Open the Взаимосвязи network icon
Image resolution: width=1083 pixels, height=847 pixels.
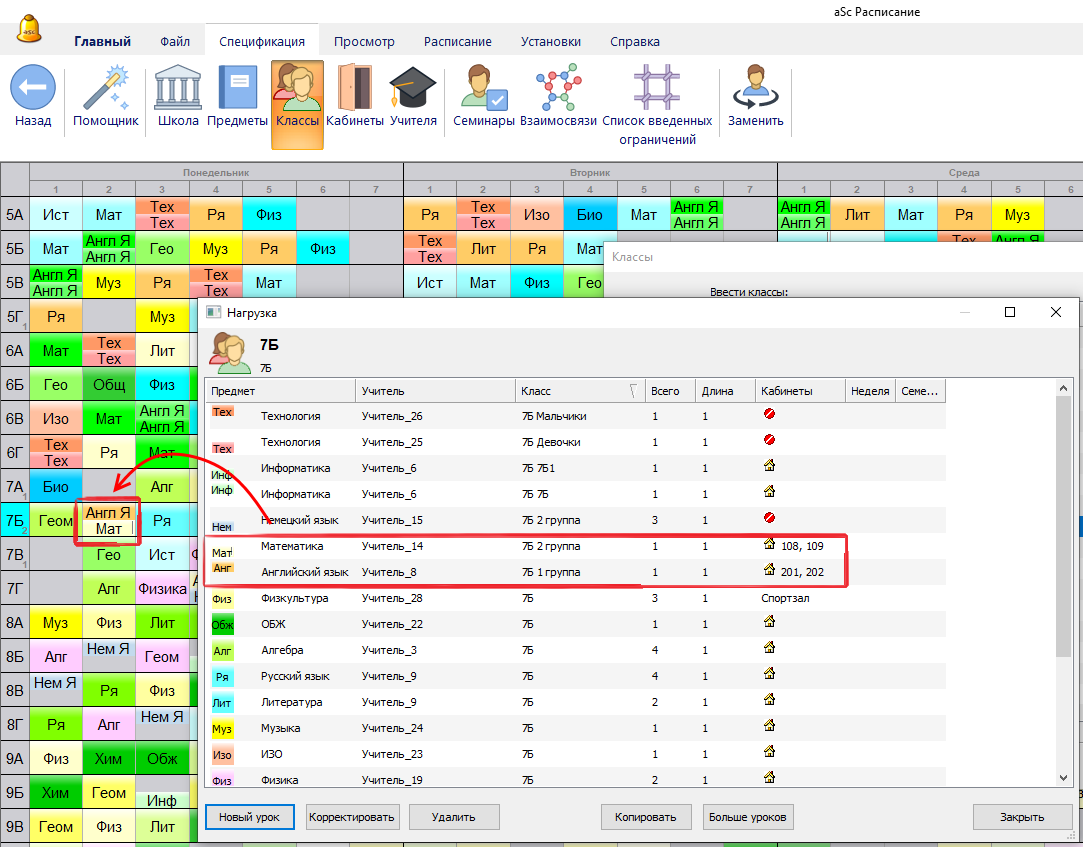pyautogui.click(x=558, y=88)
